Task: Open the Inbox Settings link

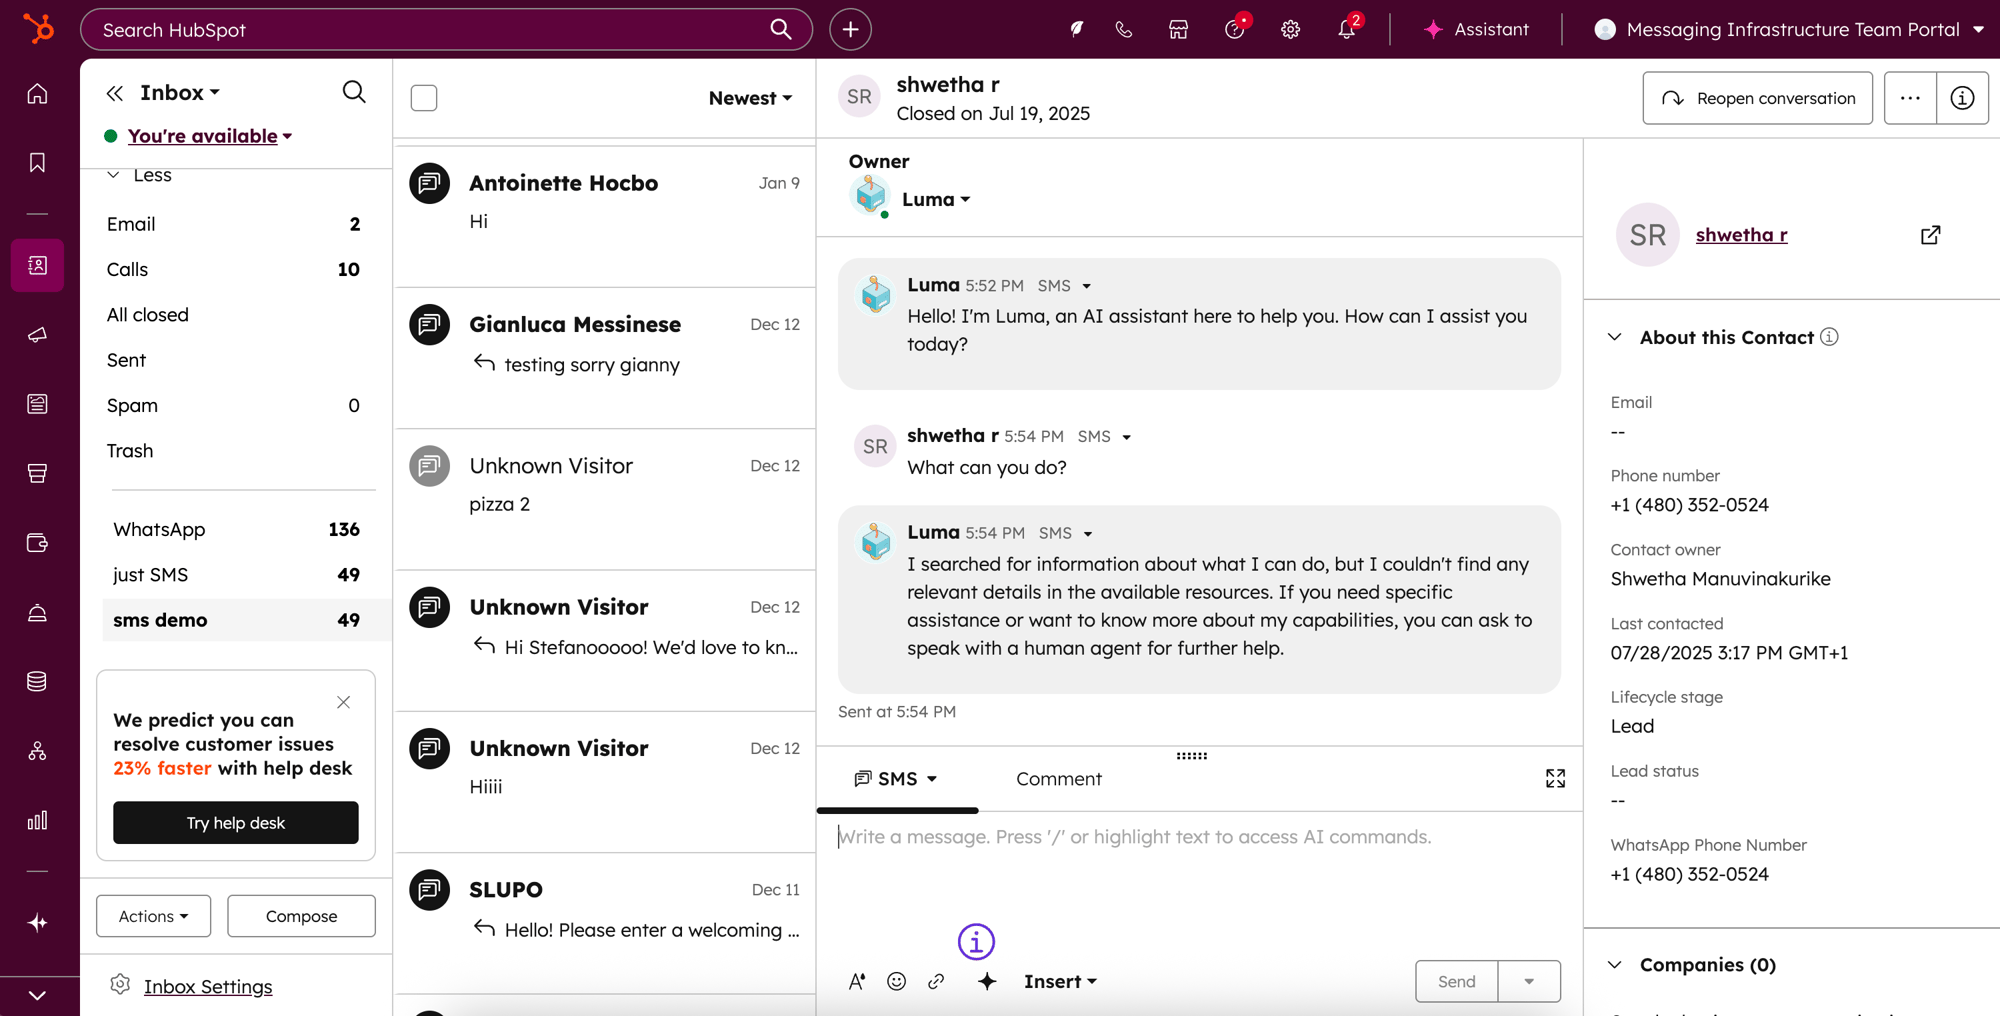Action: [x=208, y=986]
